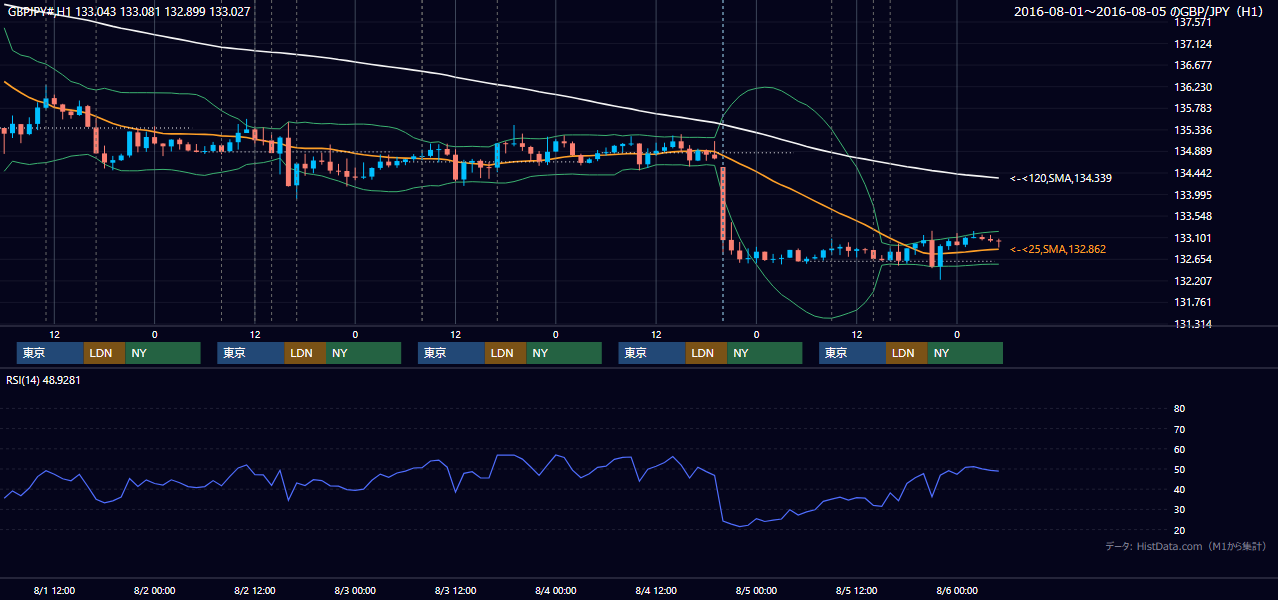Viewport: 1278px width, 600px height.
Task: Click RSI level 70 label
Action: 1179,429
